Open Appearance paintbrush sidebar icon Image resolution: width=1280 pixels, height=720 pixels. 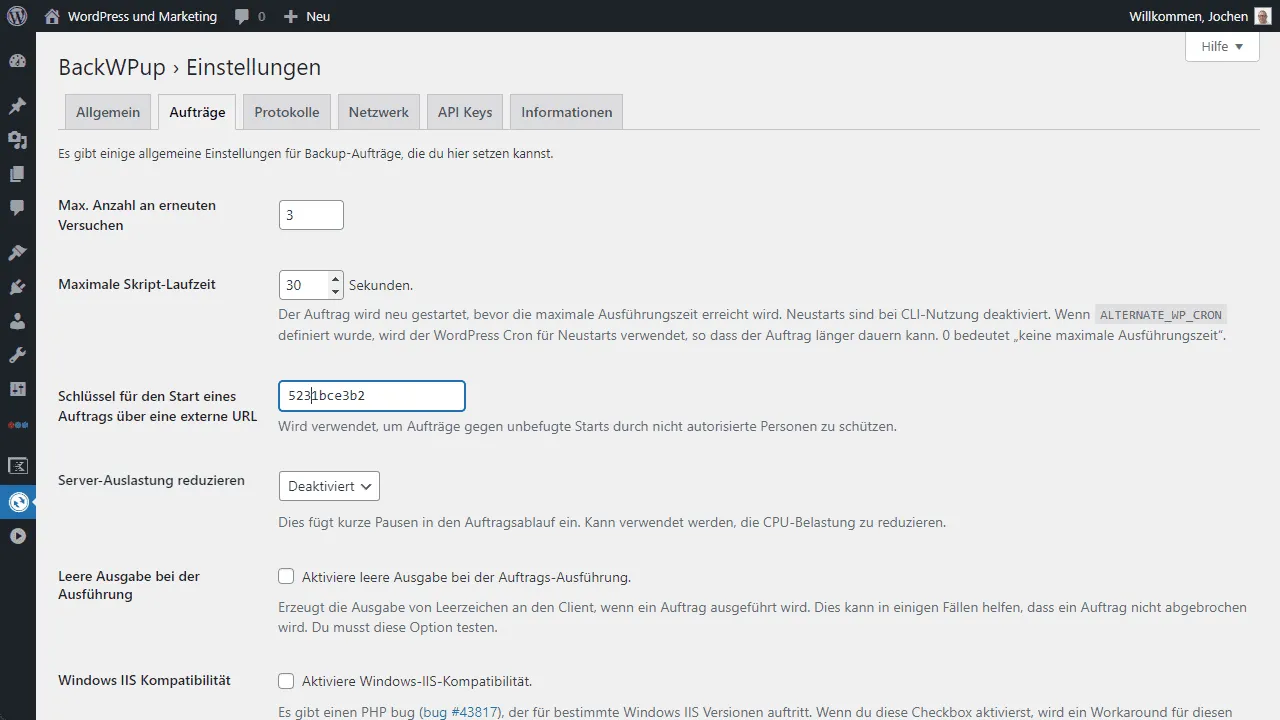17,253
